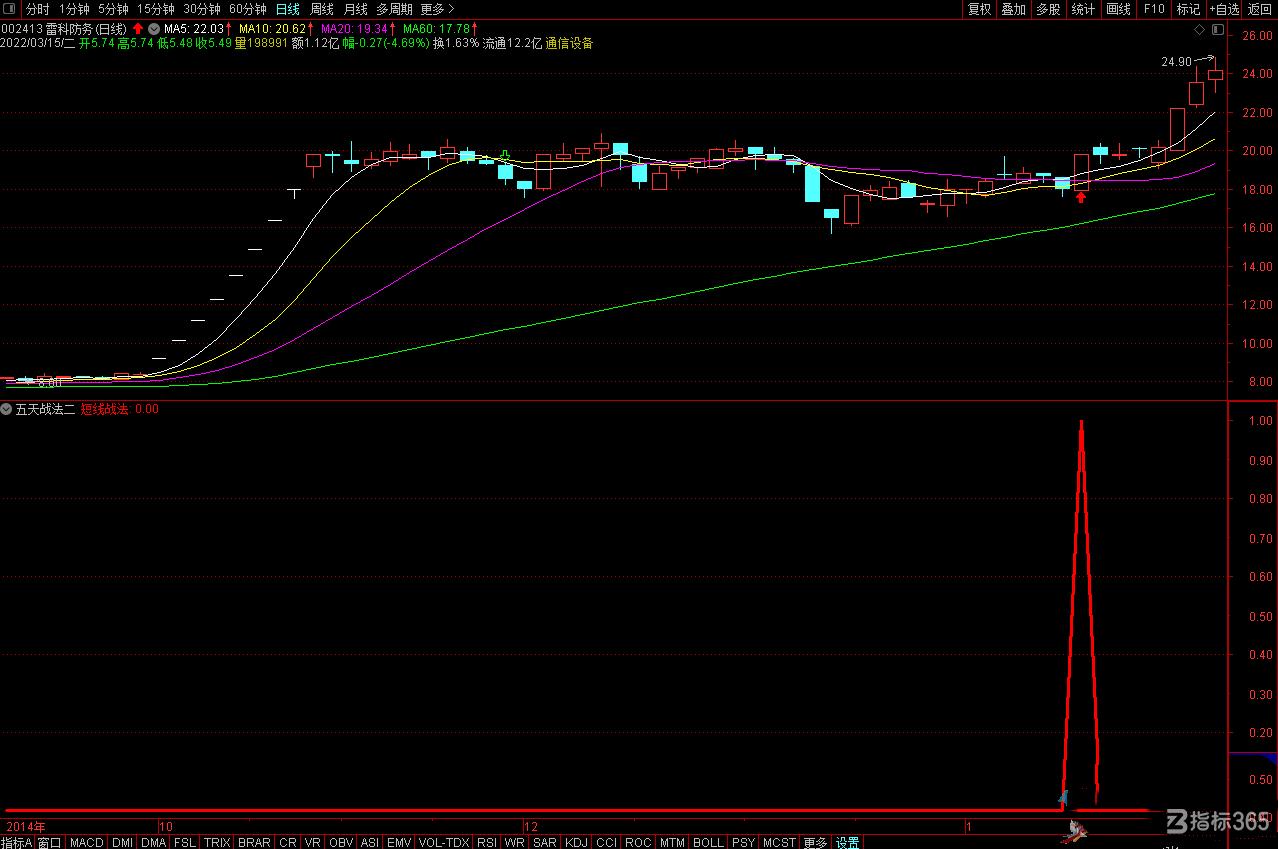Switch sub-chart to WR indicator
Image resolution: width=1278 pixels, height=849 pixels.
click(x=515, y=843)
